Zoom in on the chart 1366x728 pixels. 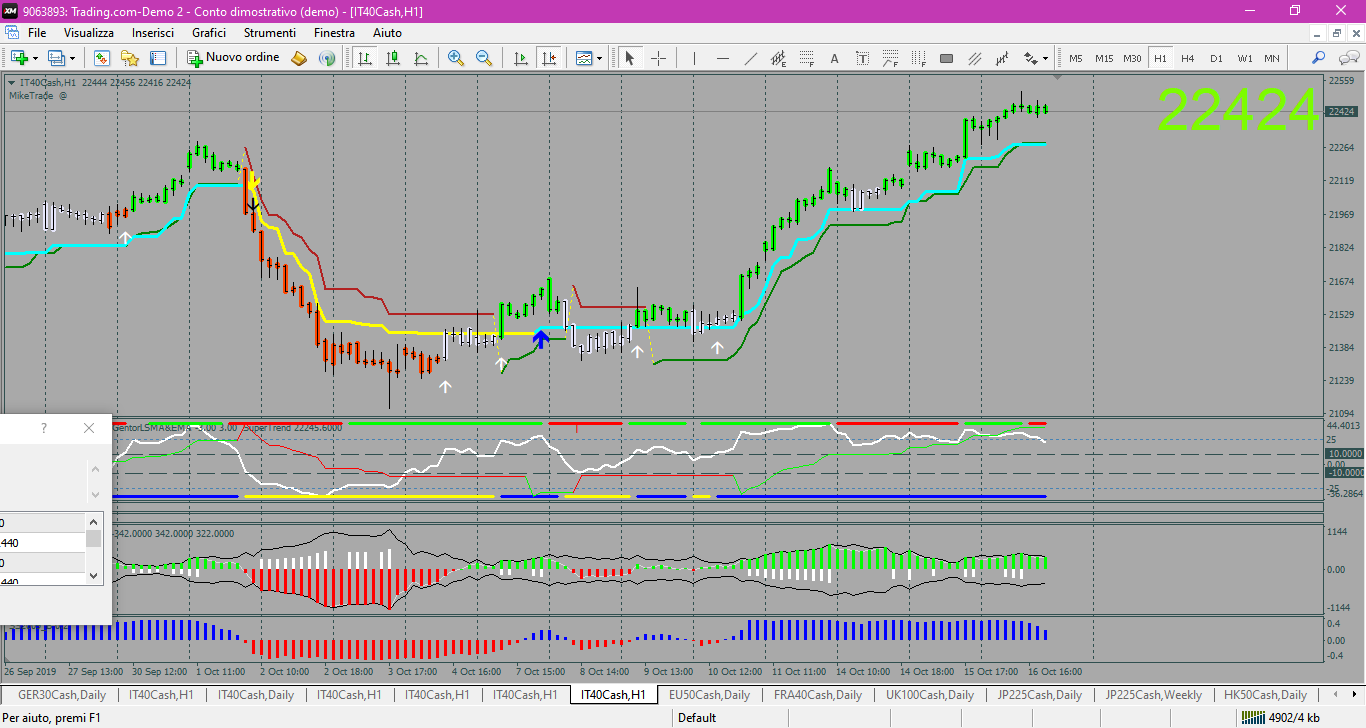pos(456,58)
